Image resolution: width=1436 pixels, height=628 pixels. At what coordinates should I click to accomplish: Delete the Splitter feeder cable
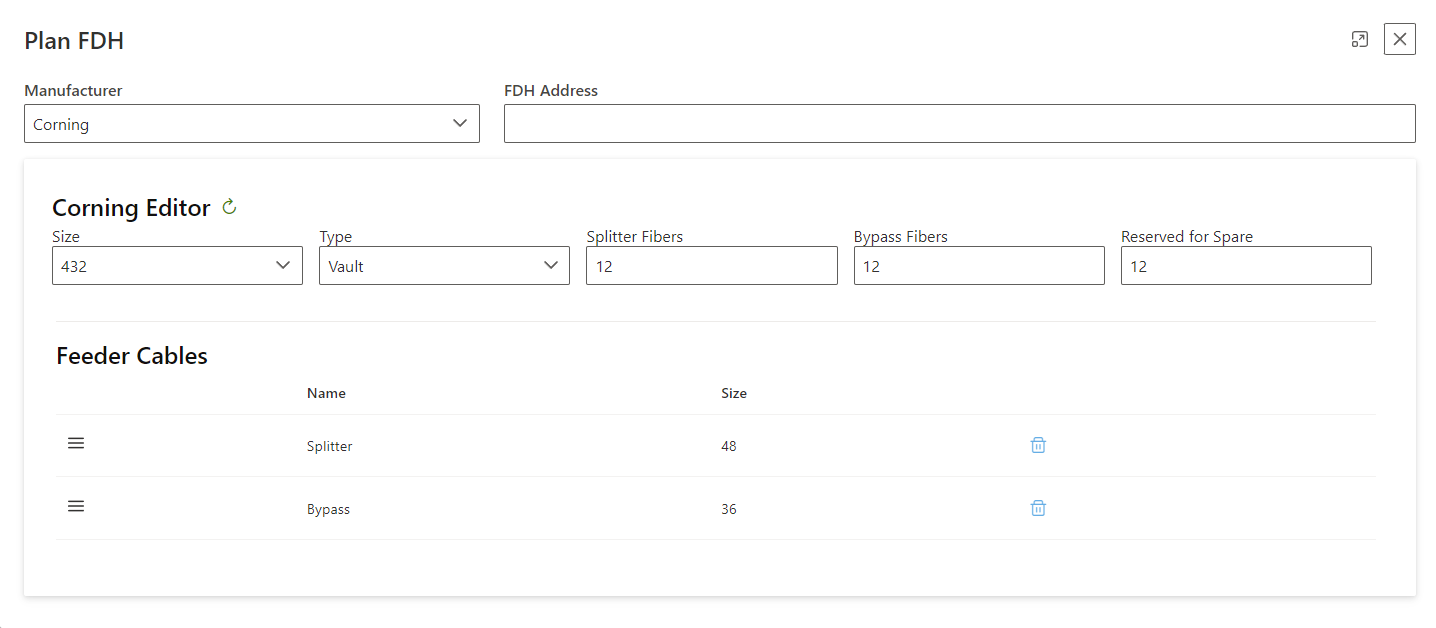[x=1038, y=445]
